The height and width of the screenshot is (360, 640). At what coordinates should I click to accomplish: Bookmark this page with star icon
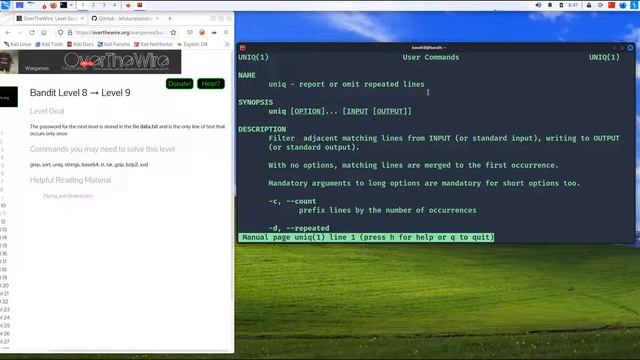coord(173,32)
